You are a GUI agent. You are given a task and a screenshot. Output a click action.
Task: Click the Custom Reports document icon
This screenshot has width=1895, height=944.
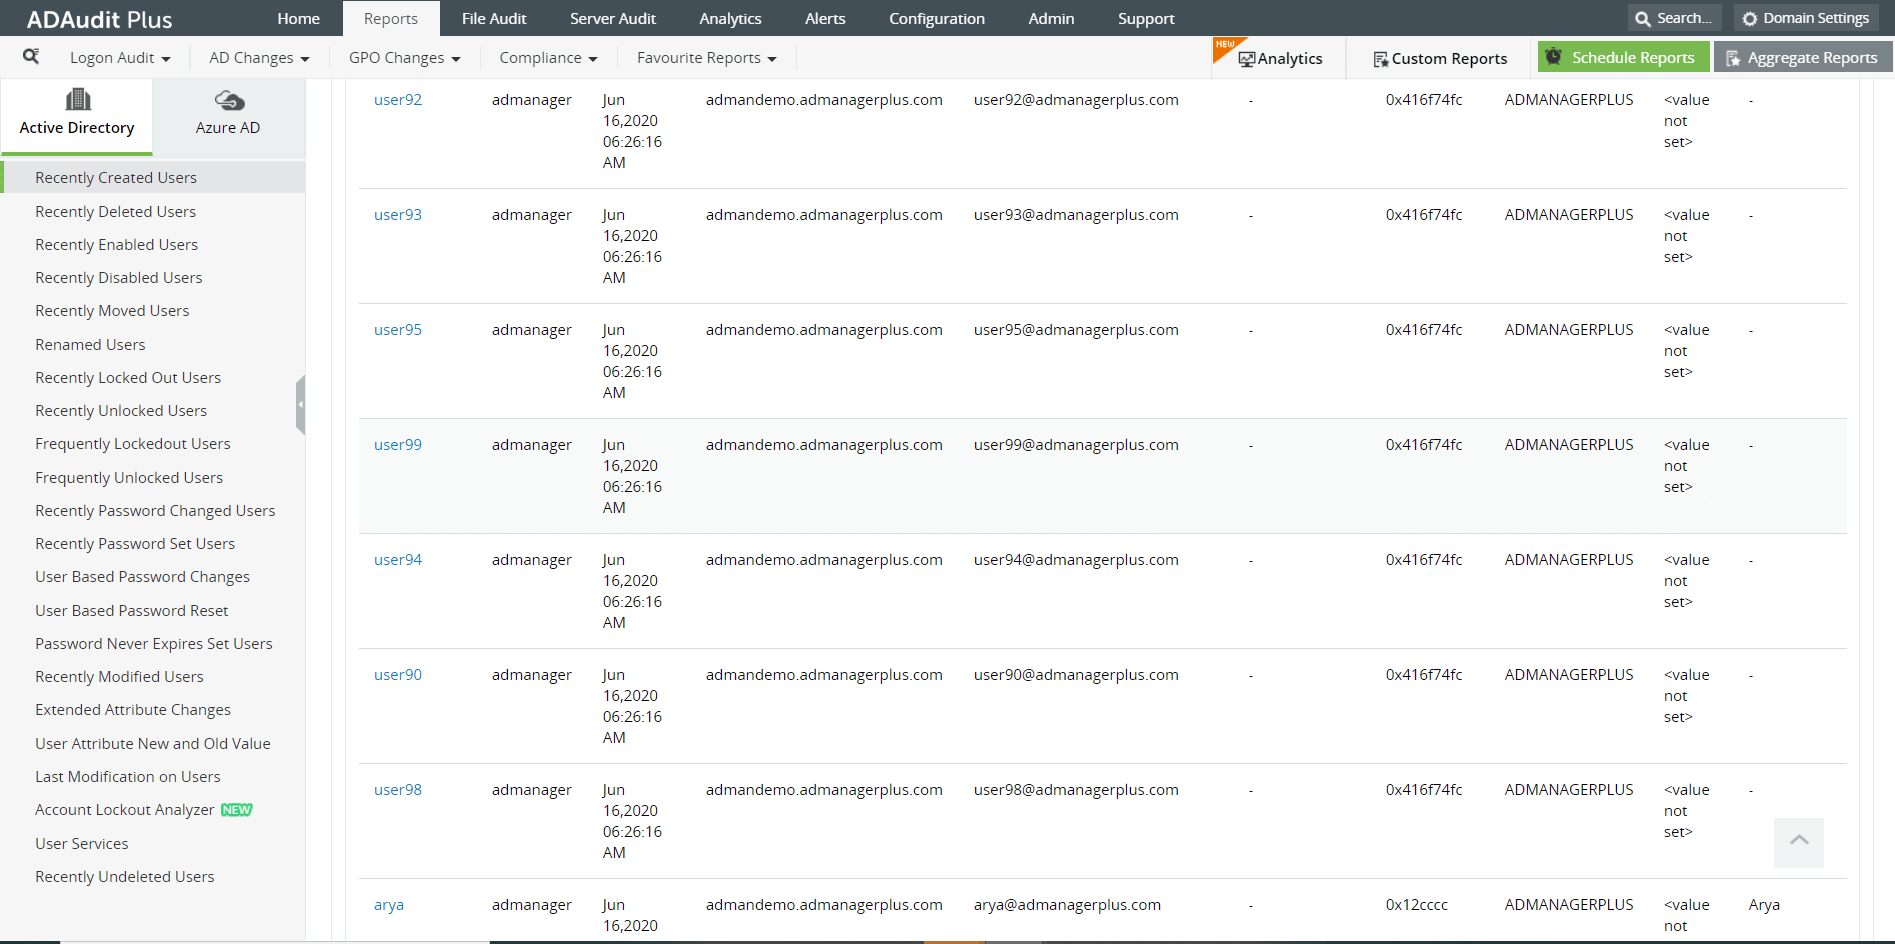tap(1382, 58)
